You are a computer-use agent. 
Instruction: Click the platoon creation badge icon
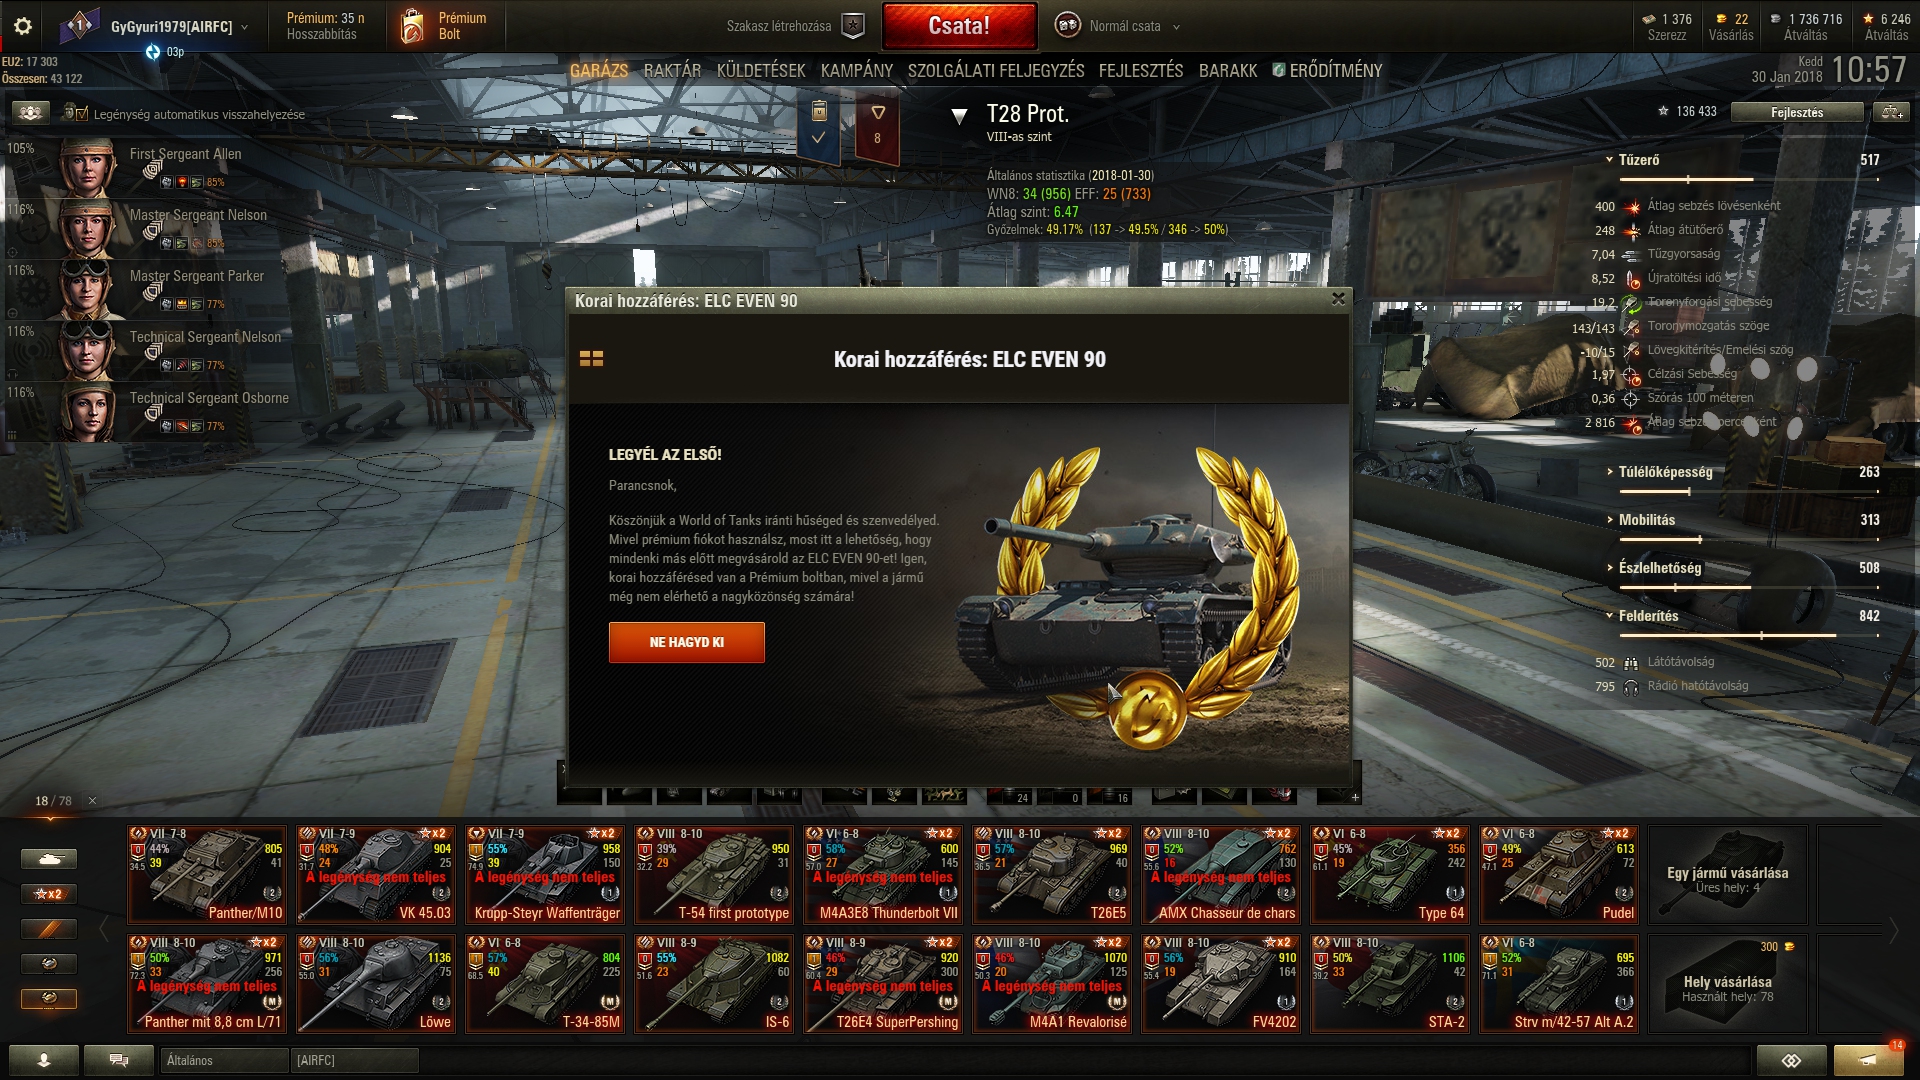pyautogui.click(x=852, y=26)
